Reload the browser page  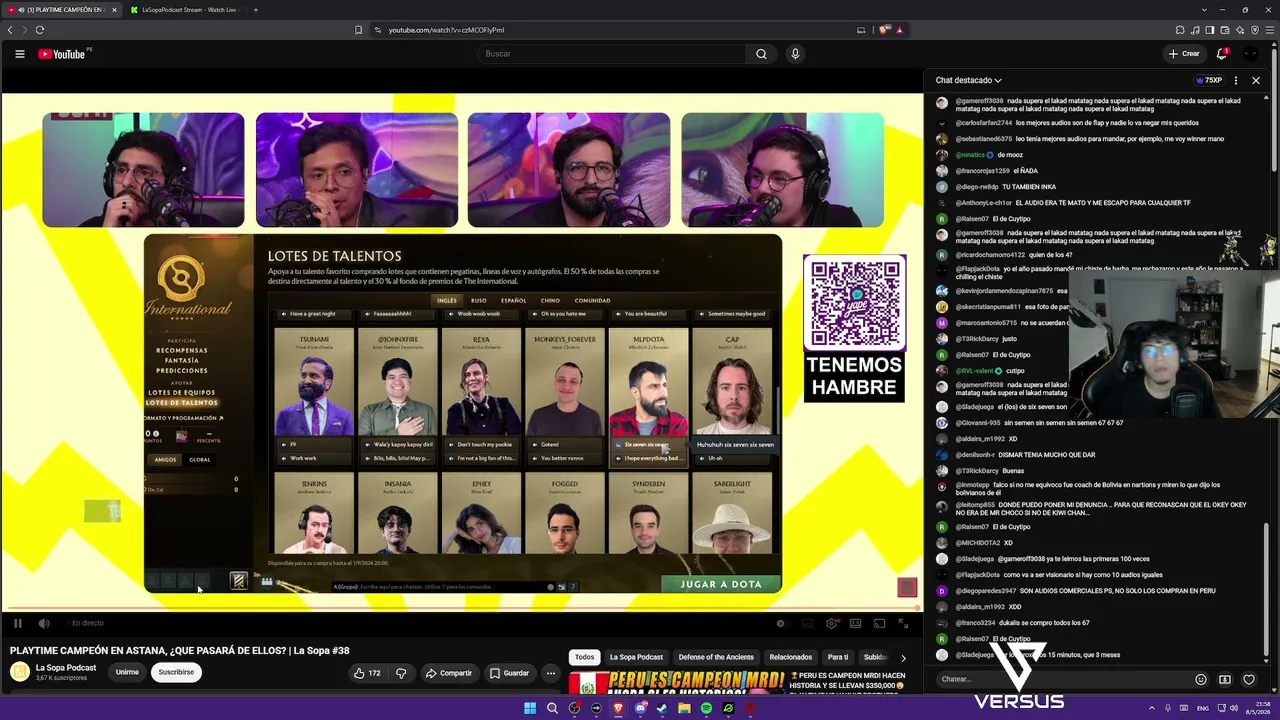pyautogui.click(x=40, y=30)
